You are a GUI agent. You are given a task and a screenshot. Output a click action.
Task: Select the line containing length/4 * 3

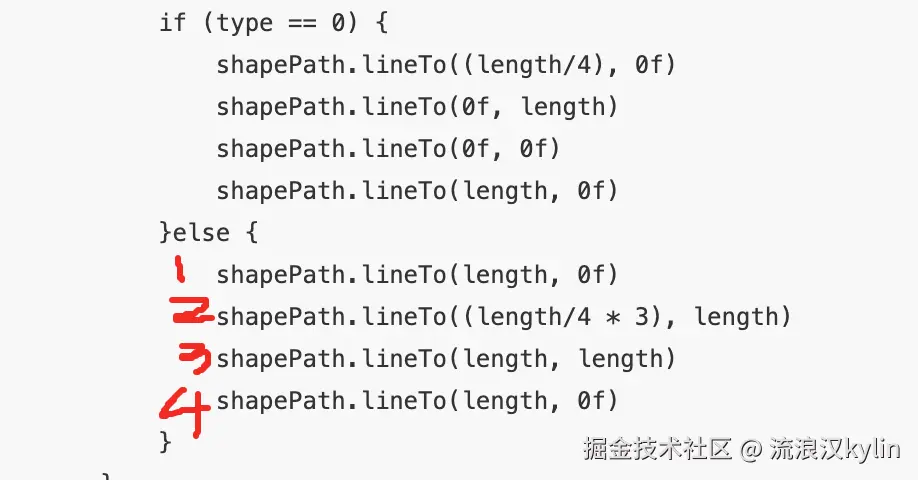coord(503,317)
